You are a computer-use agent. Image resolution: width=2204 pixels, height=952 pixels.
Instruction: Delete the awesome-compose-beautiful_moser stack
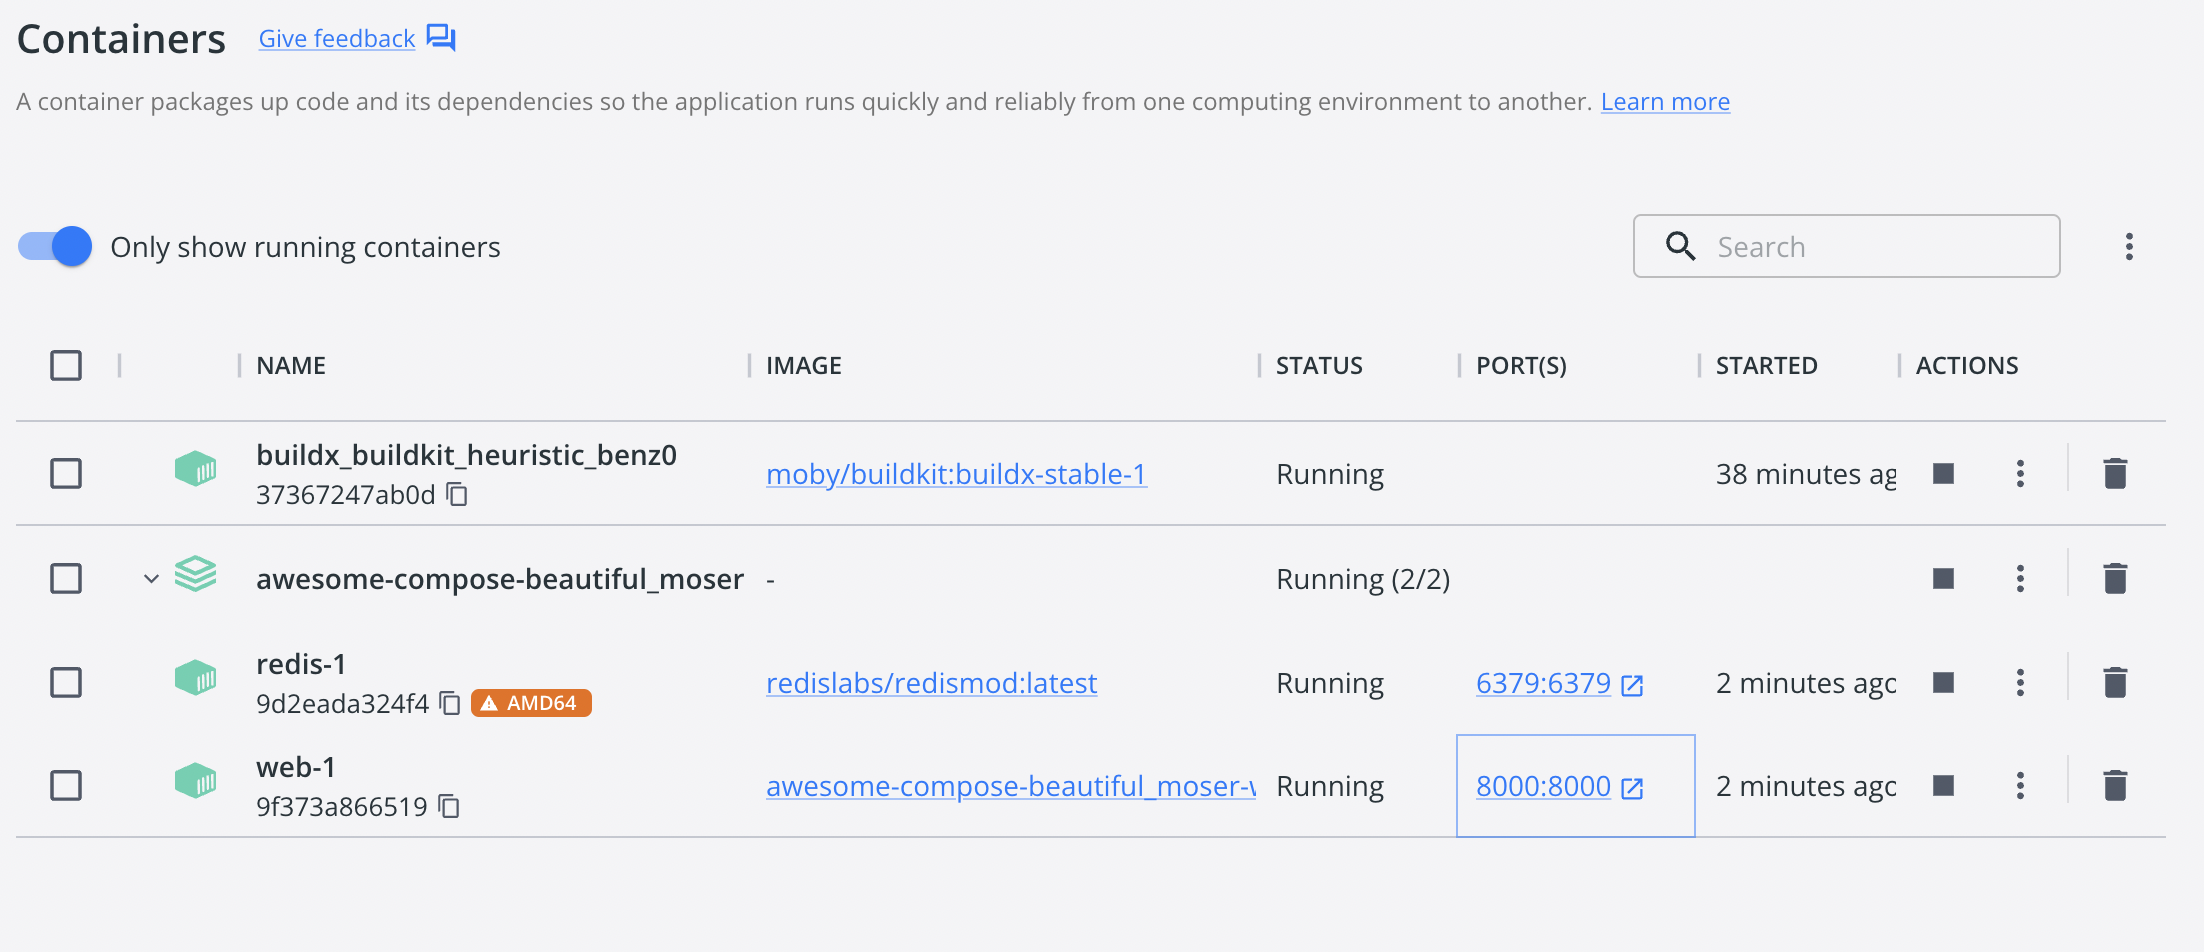2115,578
